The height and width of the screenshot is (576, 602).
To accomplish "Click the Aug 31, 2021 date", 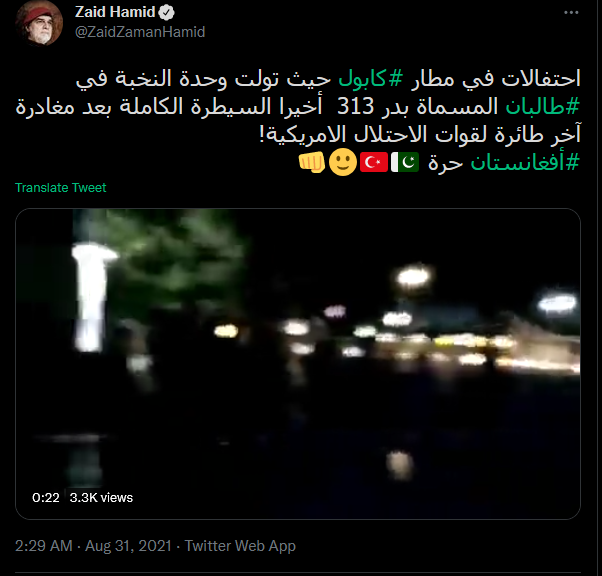I will 128,546.
